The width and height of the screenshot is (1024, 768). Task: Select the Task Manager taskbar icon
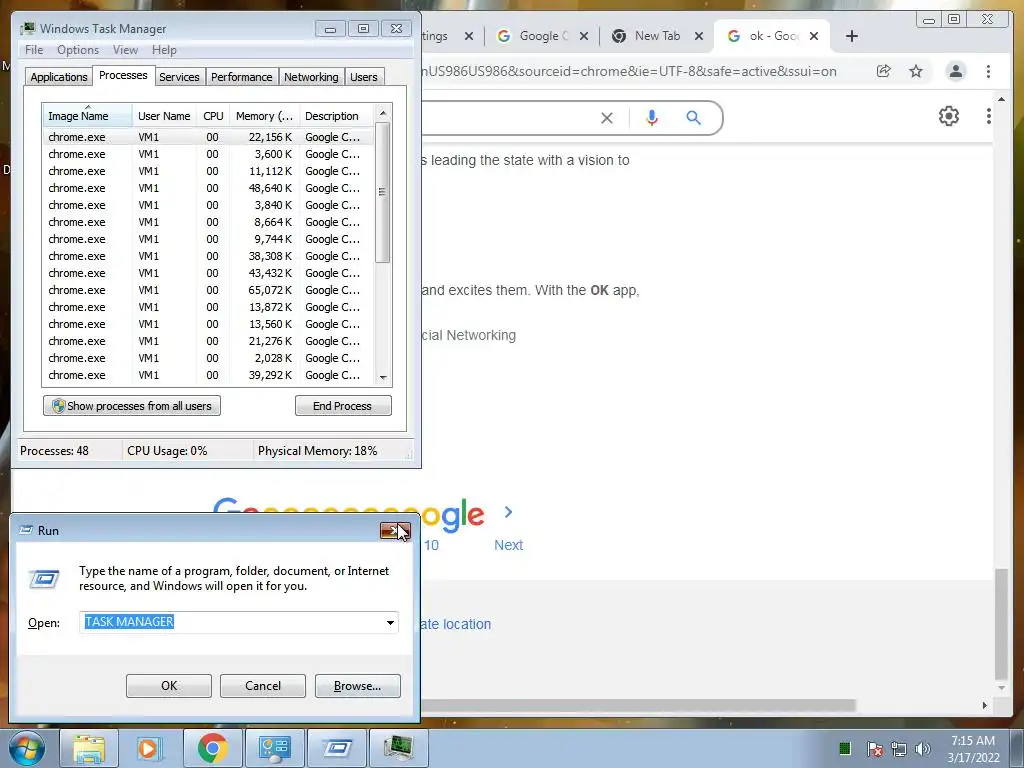[x=398, y=748]
